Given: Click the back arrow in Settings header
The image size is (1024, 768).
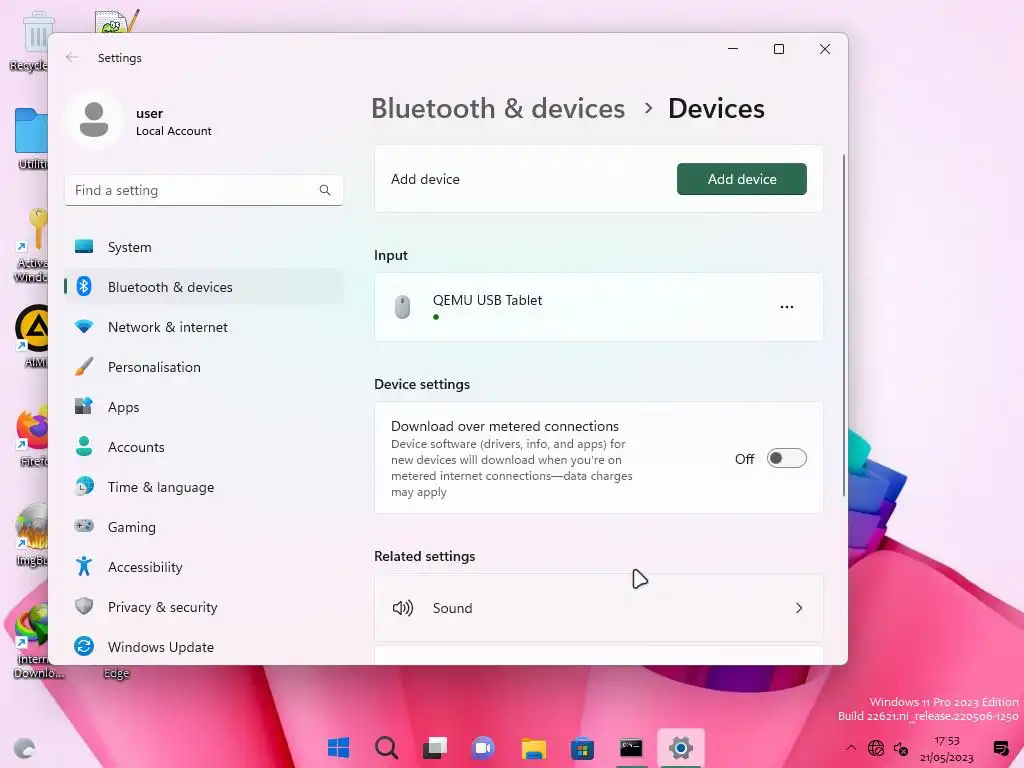Looking at the screenshot, I should click(72, 57).
